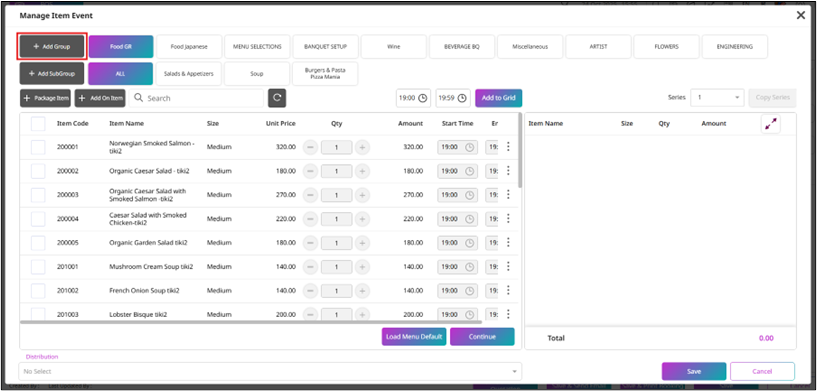Open three-dot menu for Norwegian Smoked Salmon row
Image resolution: width=817 pixels, height=391 pixels.
tap(508, 147)
